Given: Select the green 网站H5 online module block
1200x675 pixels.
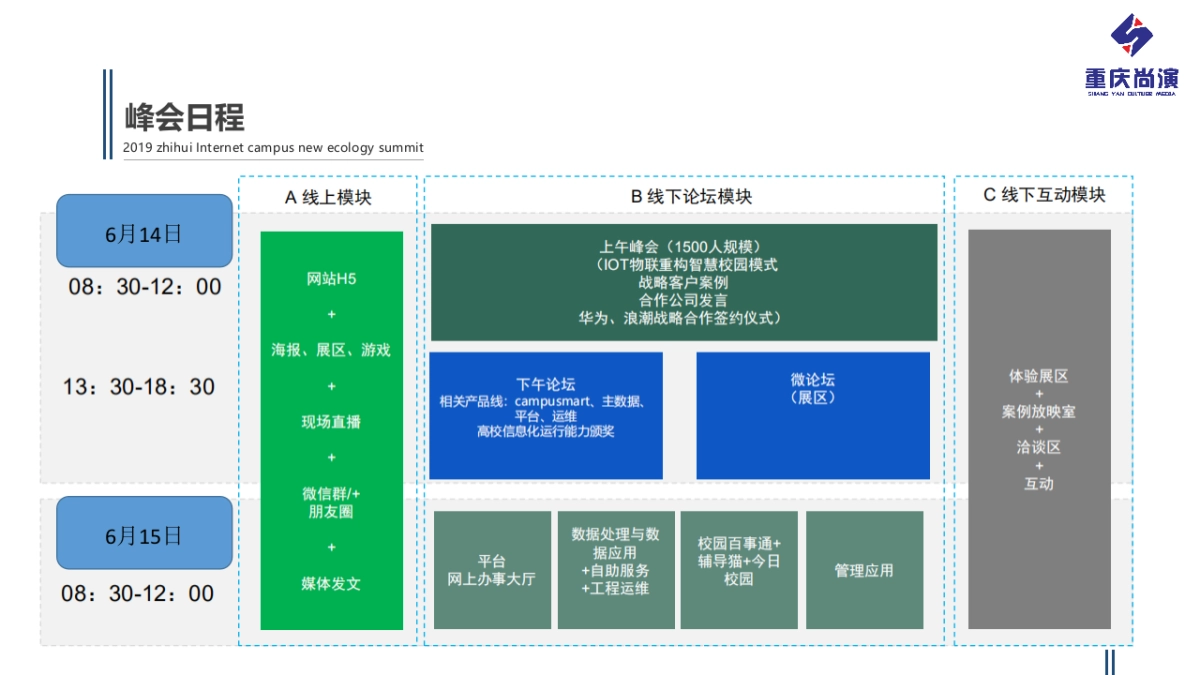Looking at the screenshot, I should [x=331, y=430].
